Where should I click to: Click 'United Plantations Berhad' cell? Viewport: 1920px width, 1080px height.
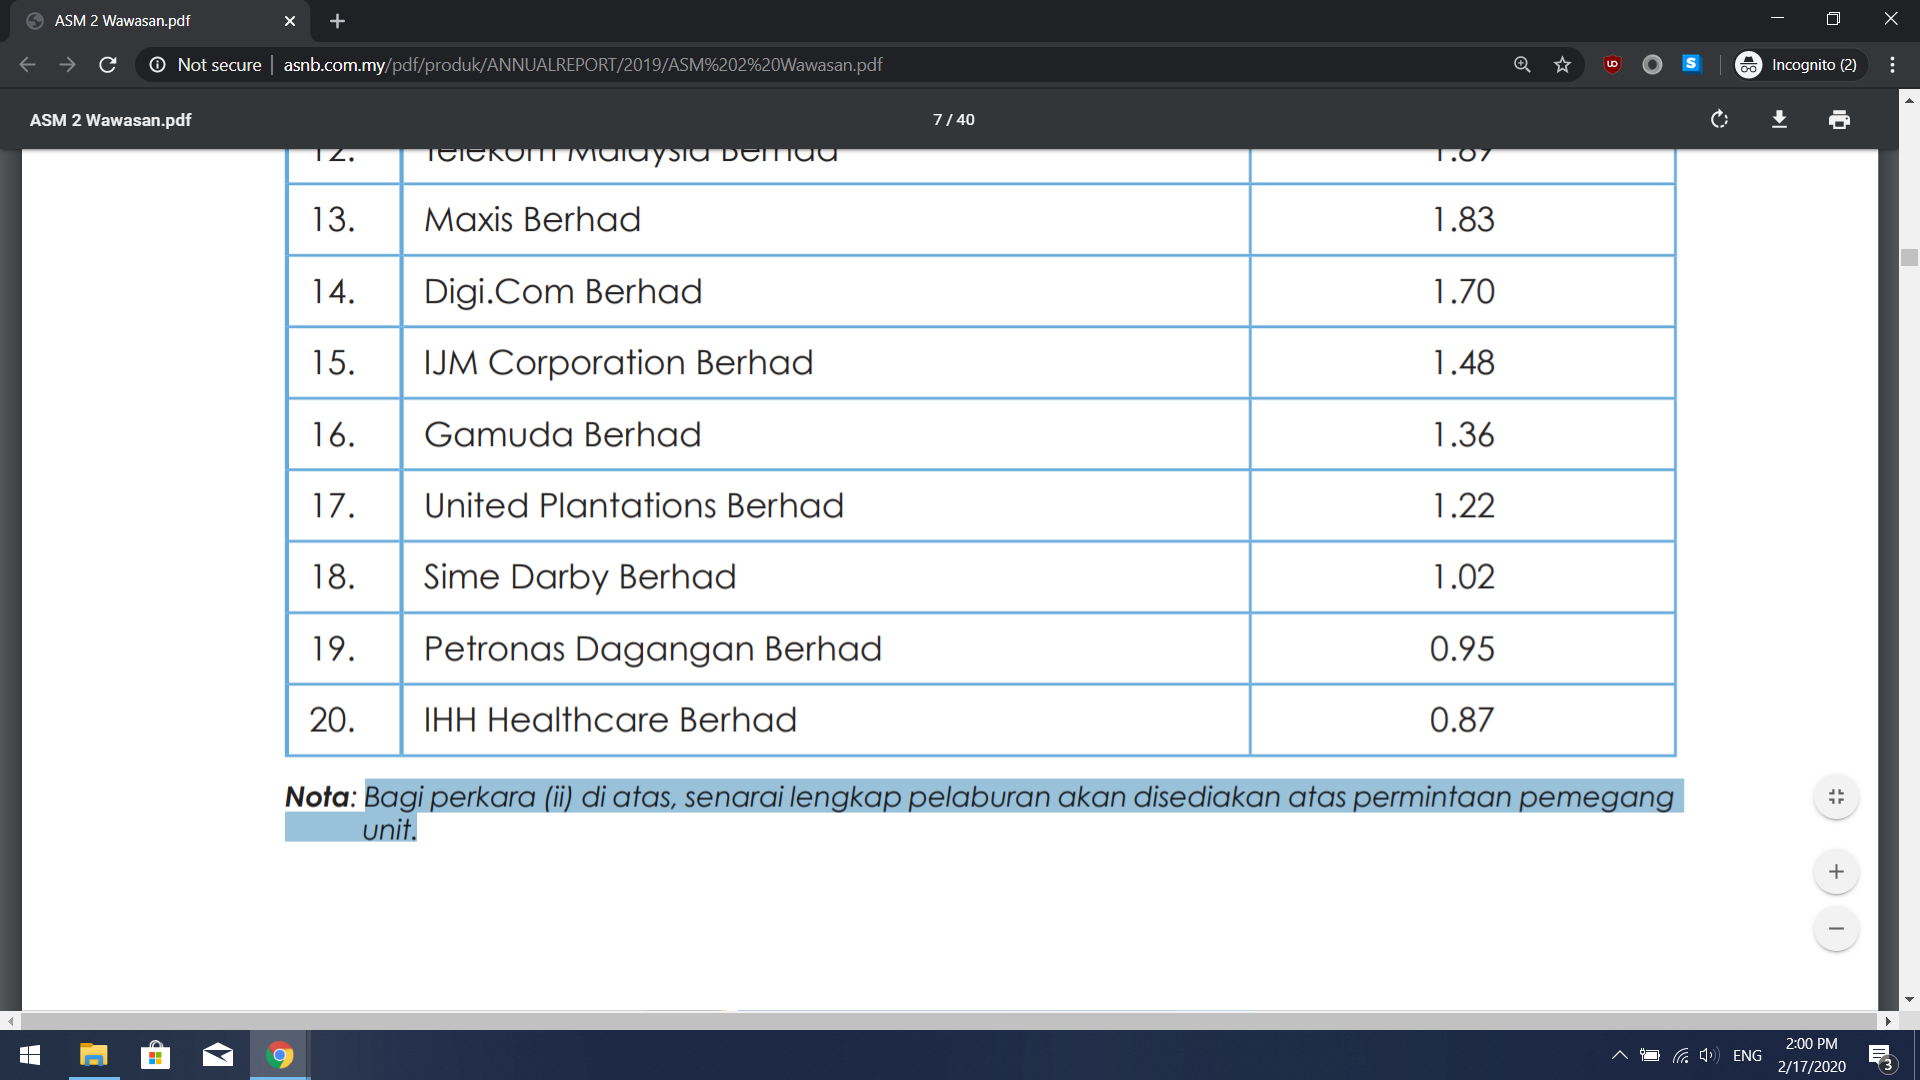[x=825, y=505]
